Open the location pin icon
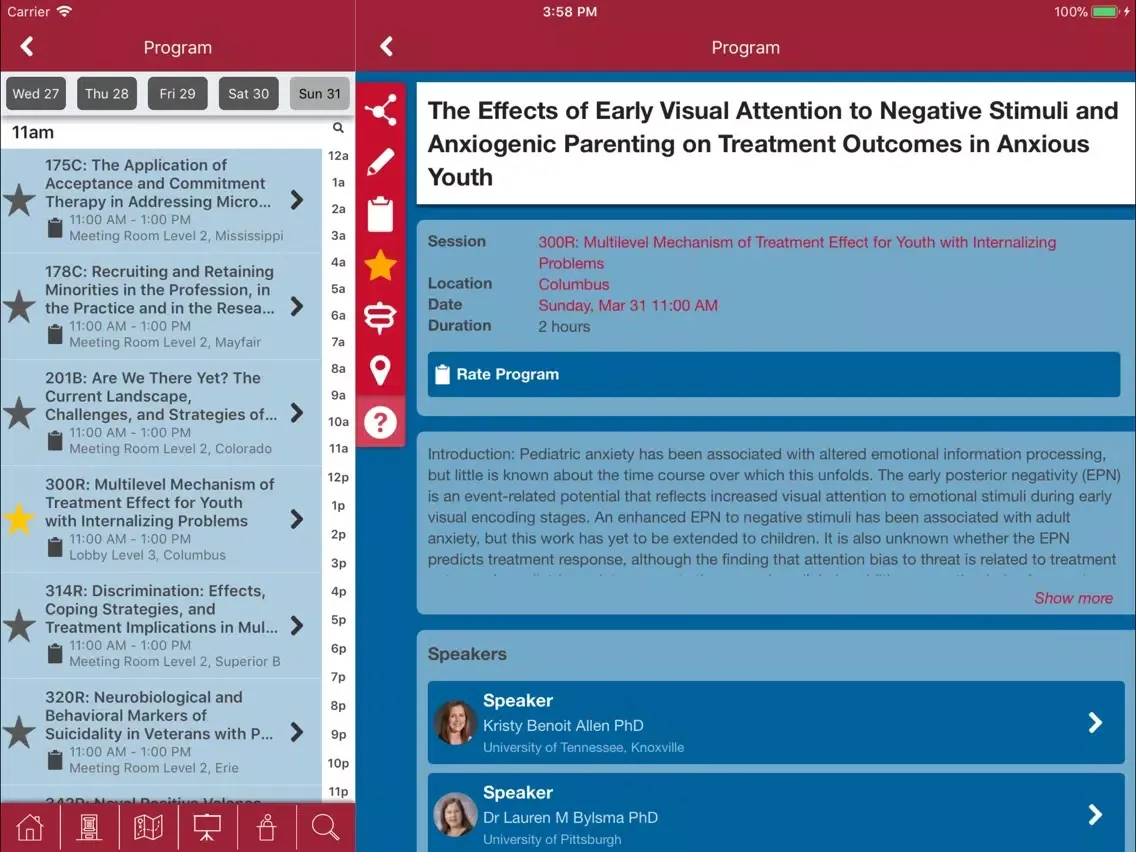 tap(380, 370)
